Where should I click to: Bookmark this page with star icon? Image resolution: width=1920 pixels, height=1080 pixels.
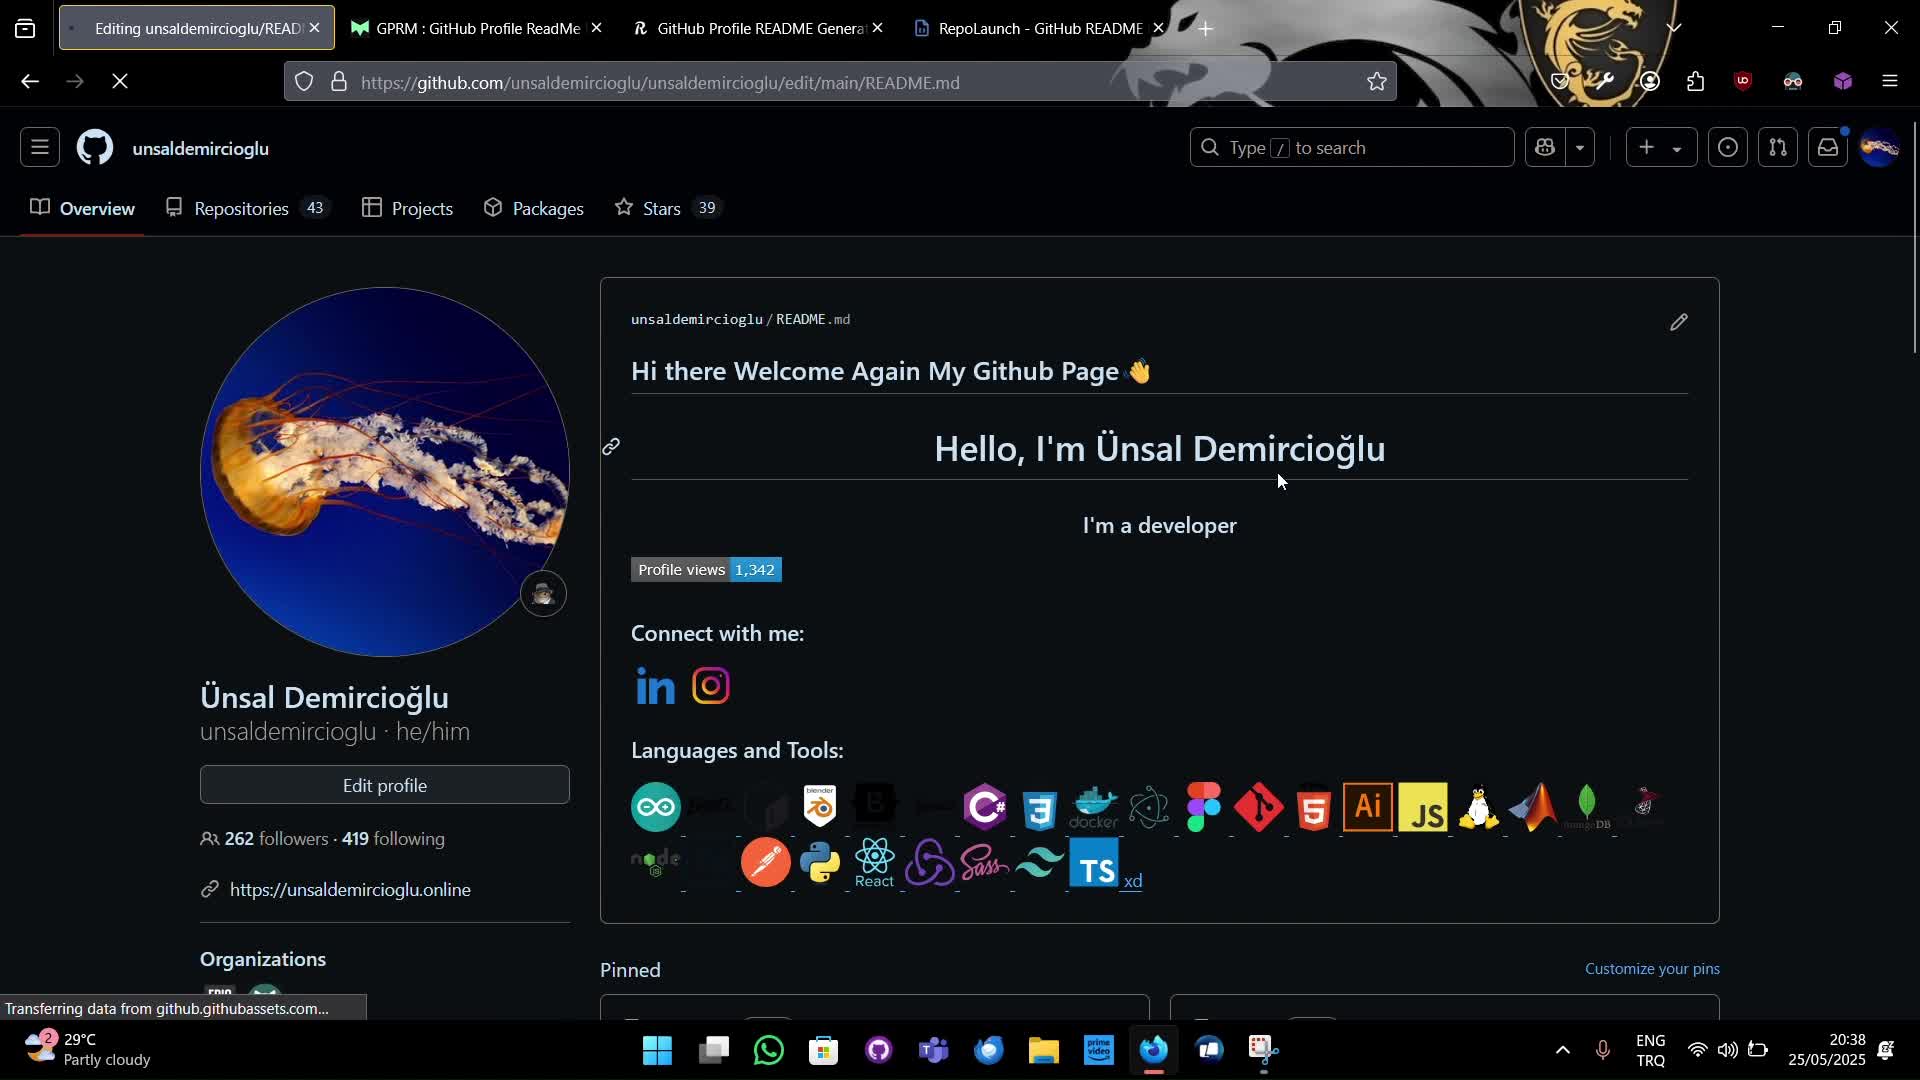(x=1377, y=82)
